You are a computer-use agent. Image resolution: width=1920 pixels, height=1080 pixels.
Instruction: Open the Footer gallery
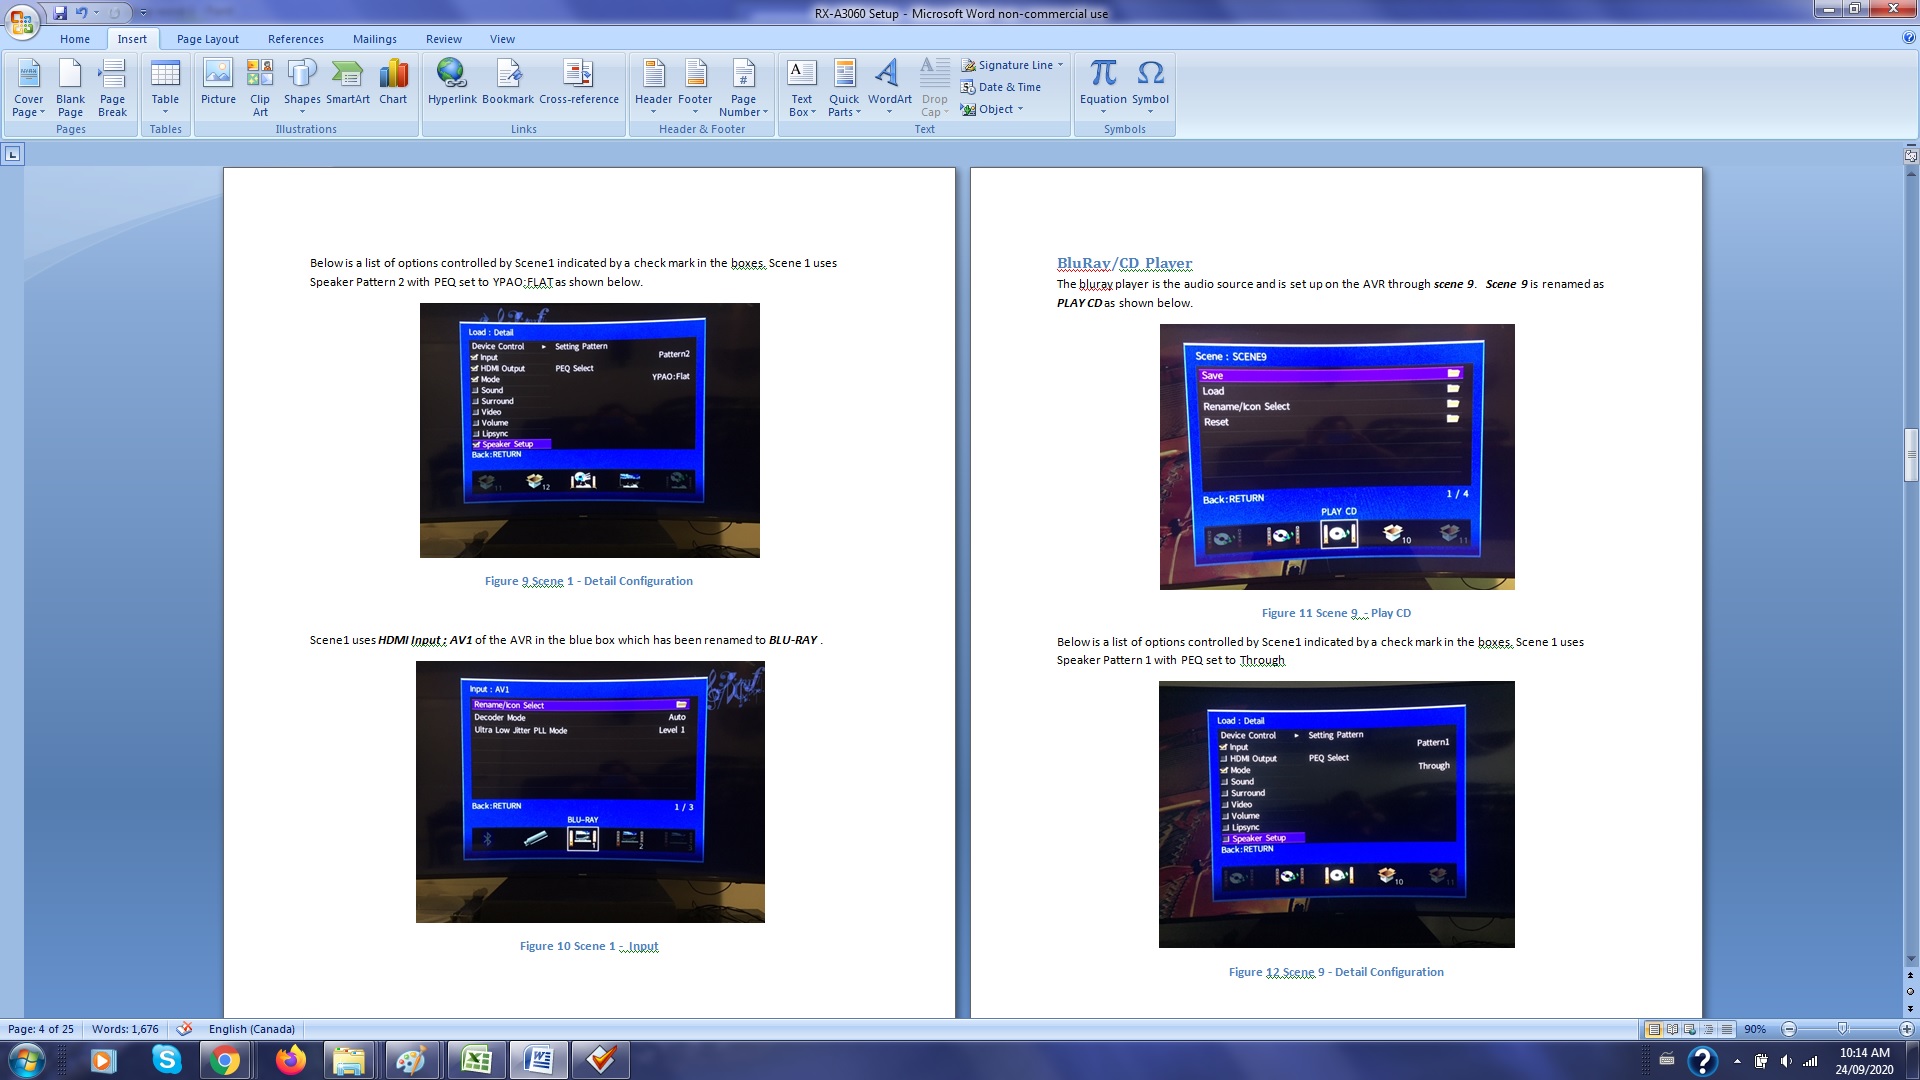[x=695, y=88]
